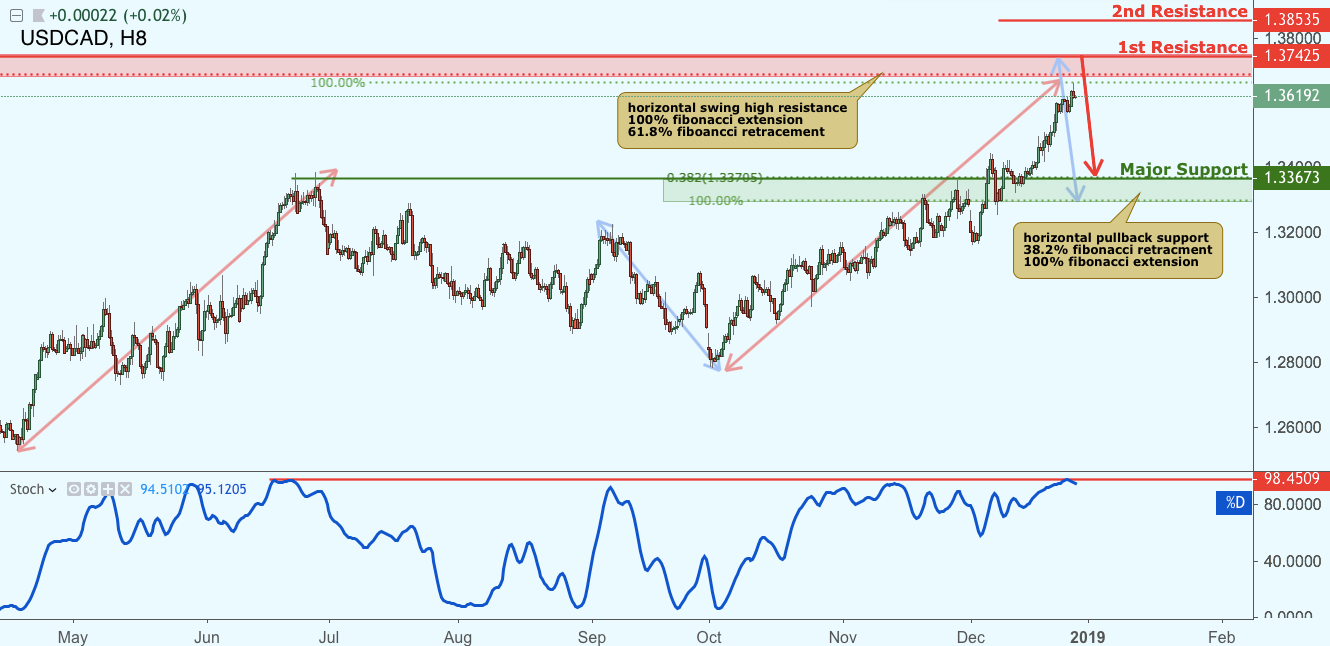Image resolution: width=1330 pixels, height=646 pixels.
Task: Click the 98.4509 red stochastic level label
Action: tap(1290, 479)
